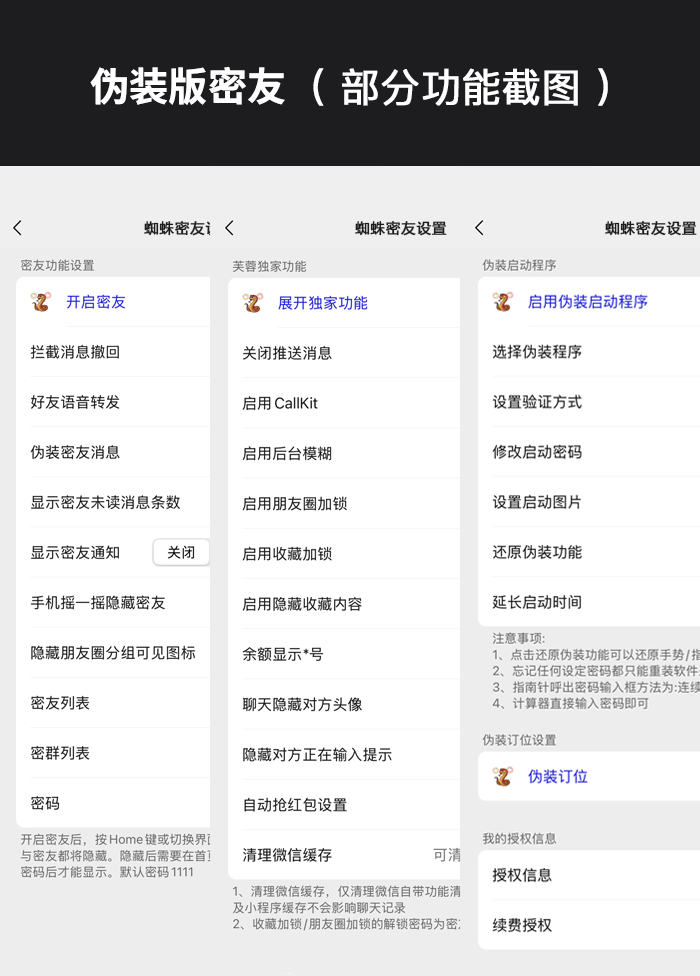Viewport: 700px width, 976px height.
Task: Open 自动抢红包设置
Action: click(295, 805)
